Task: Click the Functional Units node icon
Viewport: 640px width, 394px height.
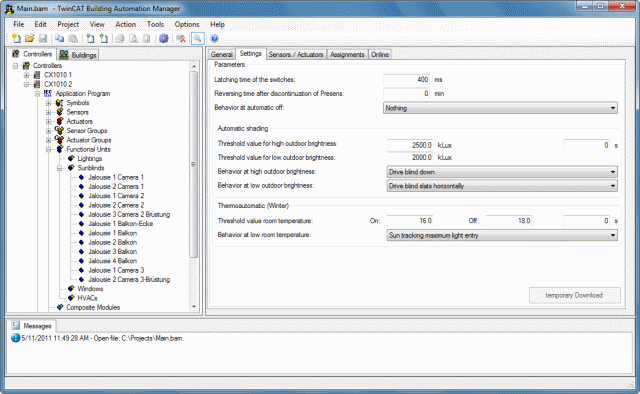Action: click(60, 149)
